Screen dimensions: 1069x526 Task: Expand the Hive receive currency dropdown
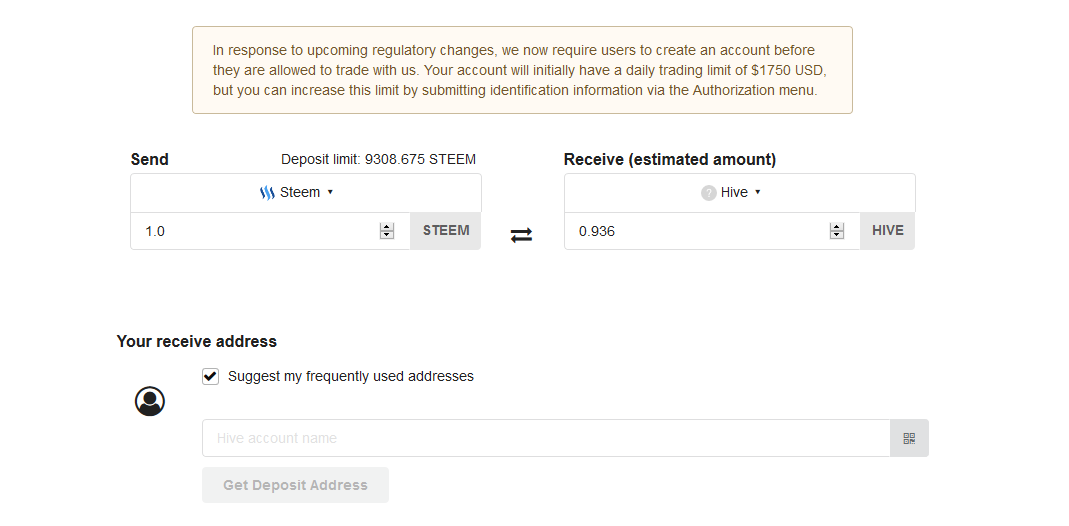click(x=740, y=193)
